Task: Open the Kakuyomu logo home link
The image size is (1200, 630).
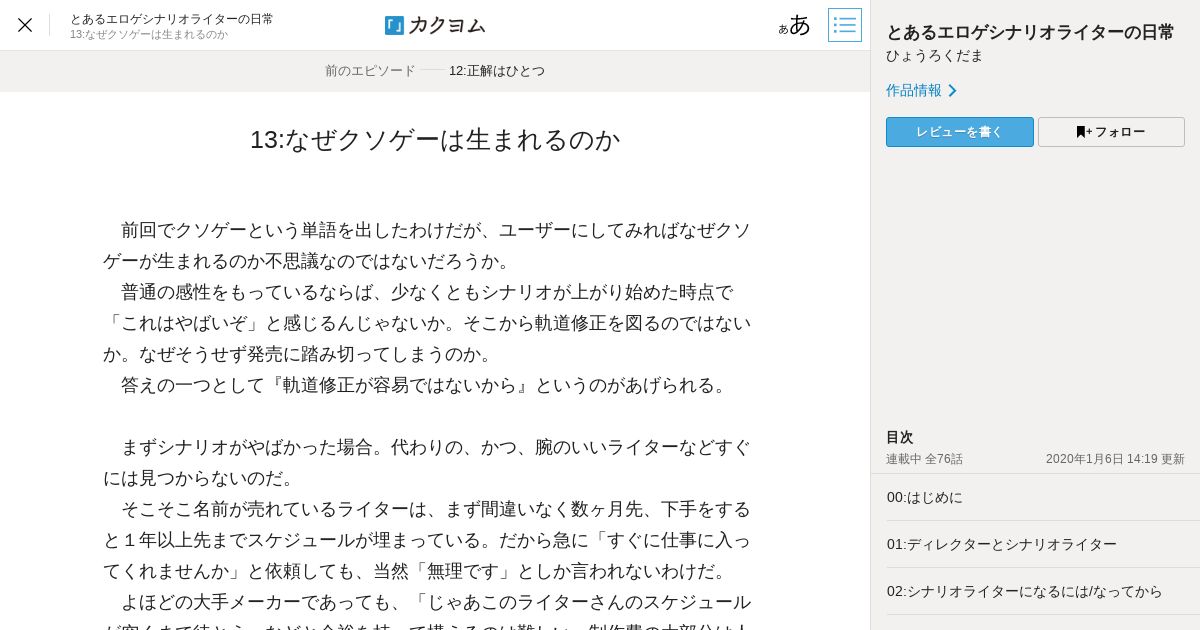Action: 435,25
